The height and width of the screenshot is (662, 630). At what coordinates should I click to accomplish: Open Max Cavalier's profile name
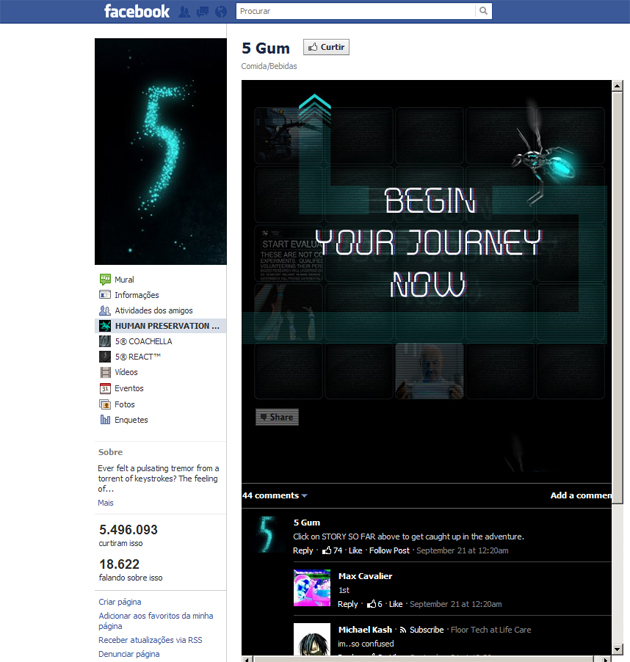[365, 576]
